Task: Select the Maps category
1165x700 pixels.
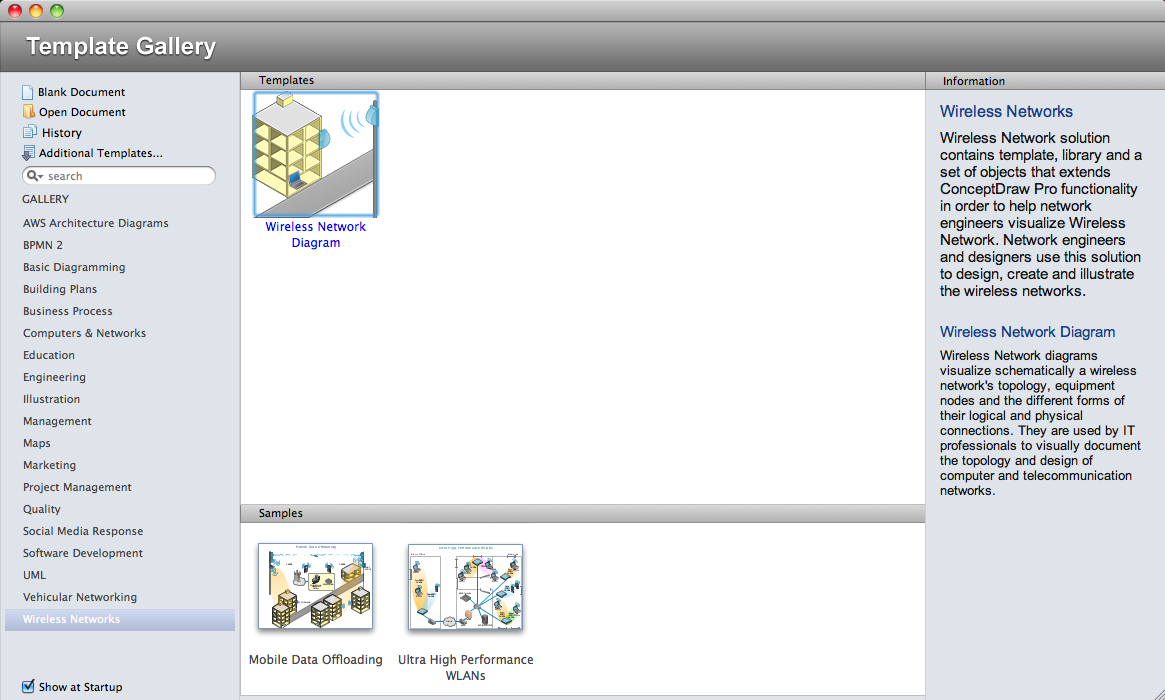Action: [x=36, y=443]
